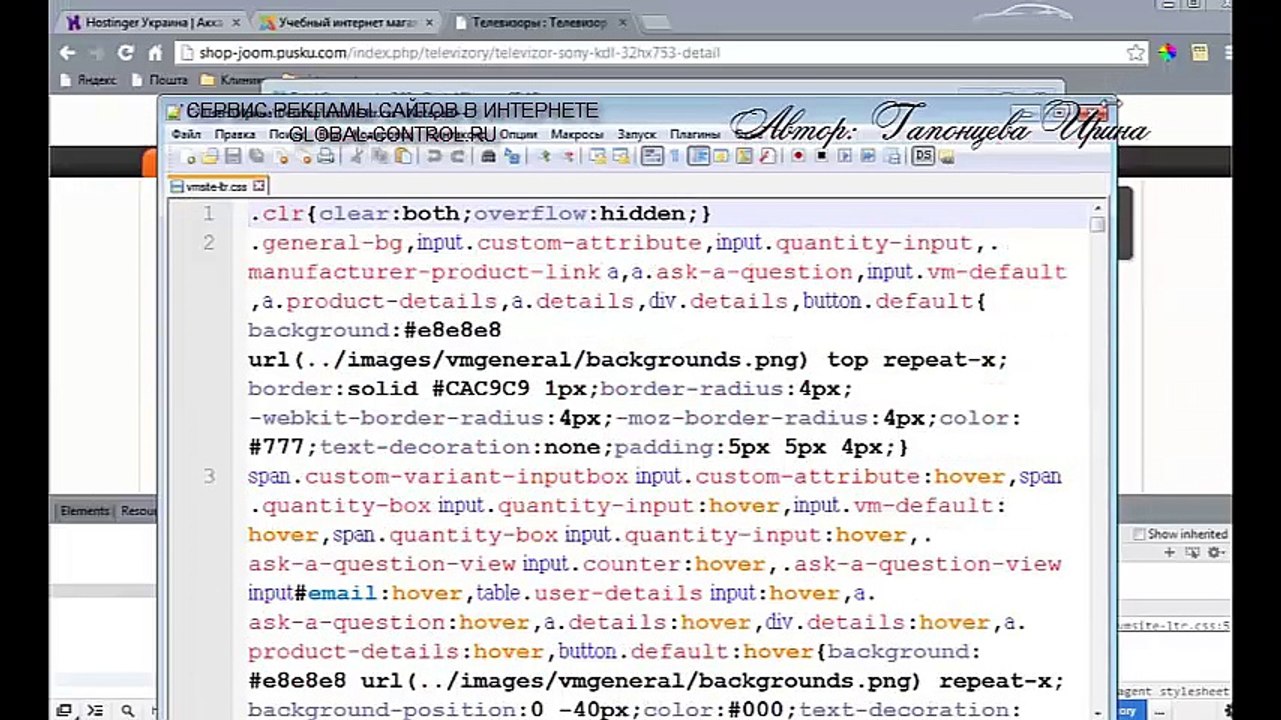Image resolution: width=1281 pixels, height=720 pixels.
Task: Open a new Chrome tab
Action: click(x=655, y=23)
